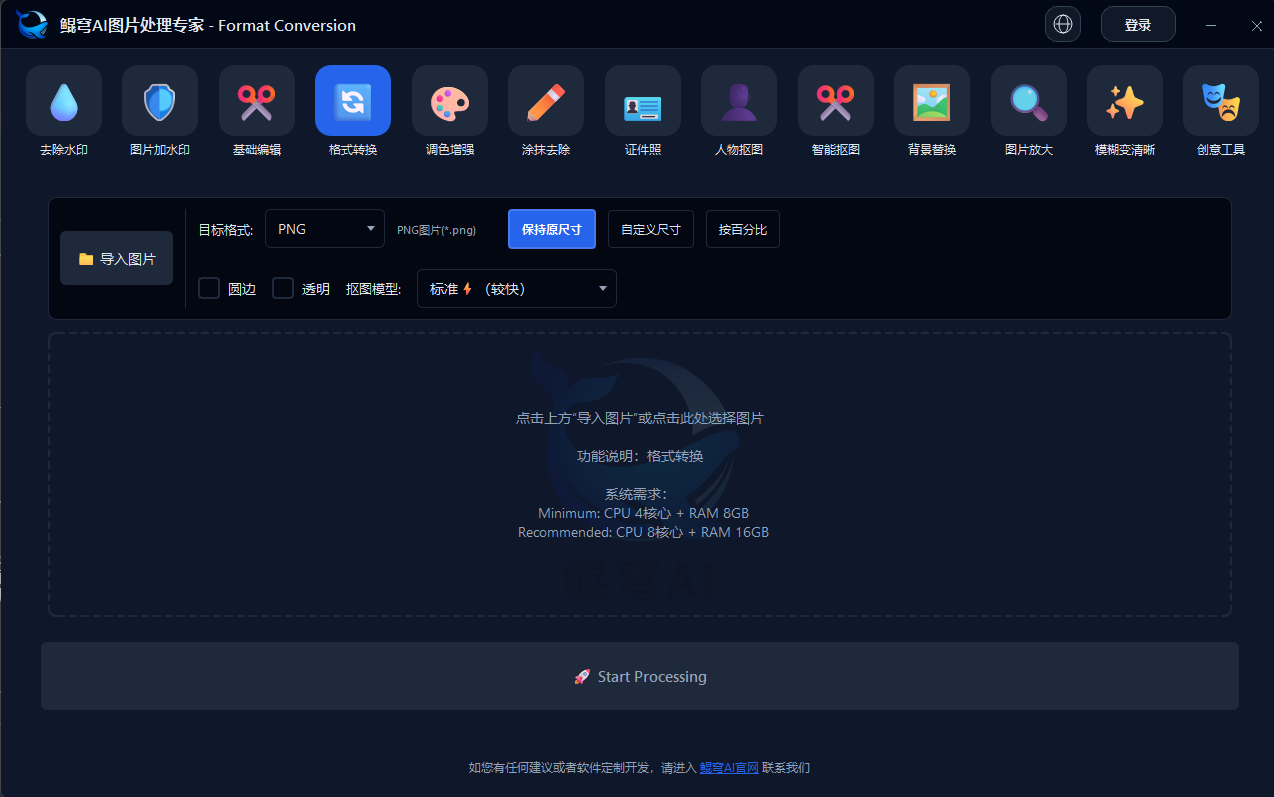Open the 图片加水印 watermark adding tool
The width and height of the screenshot is (1274, 797).
(159, 110)
